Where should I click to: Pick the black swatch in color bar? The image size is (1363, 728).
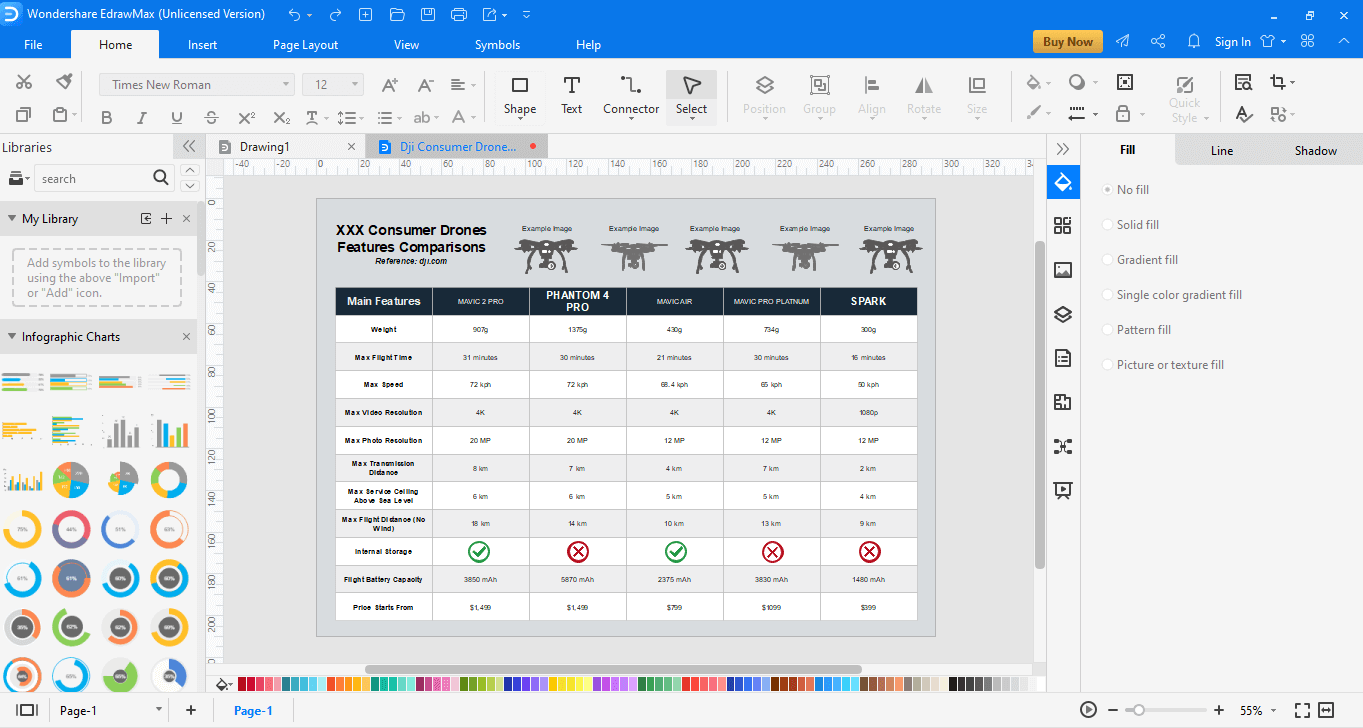click(954, 684)
